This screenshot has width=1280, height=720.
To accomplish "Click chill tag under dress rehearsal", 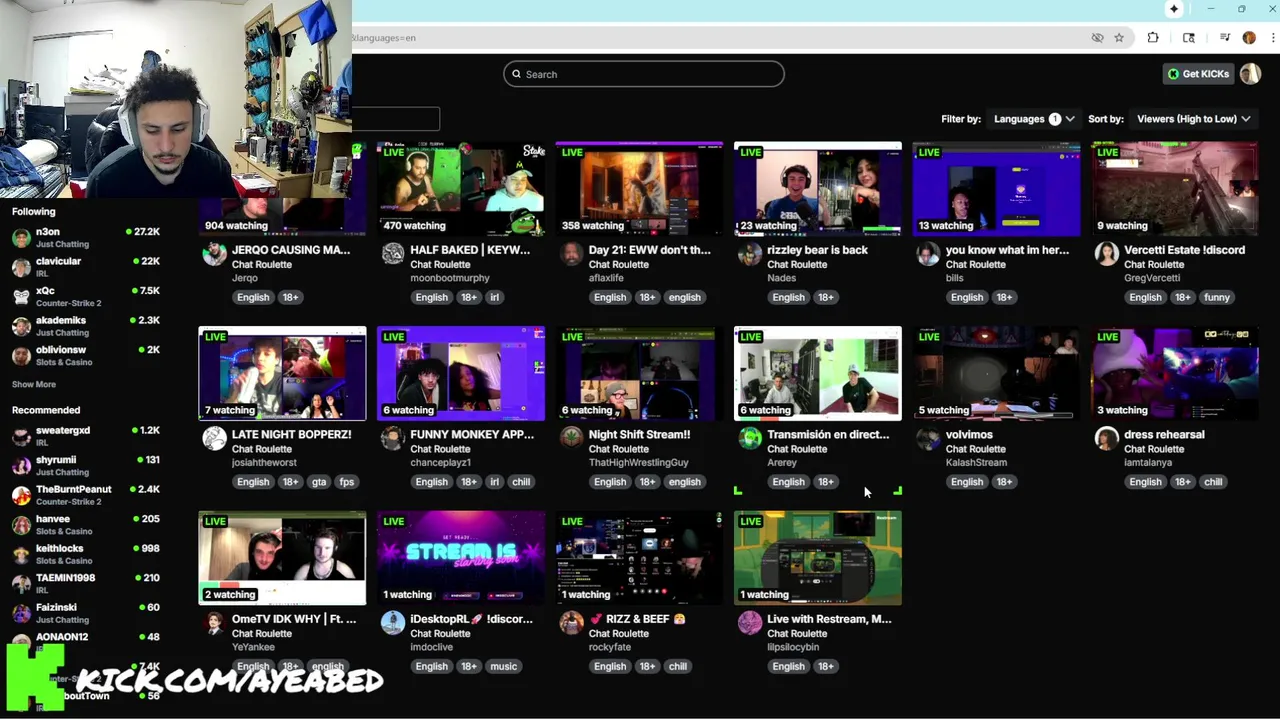I will [x=1213, y=482].
